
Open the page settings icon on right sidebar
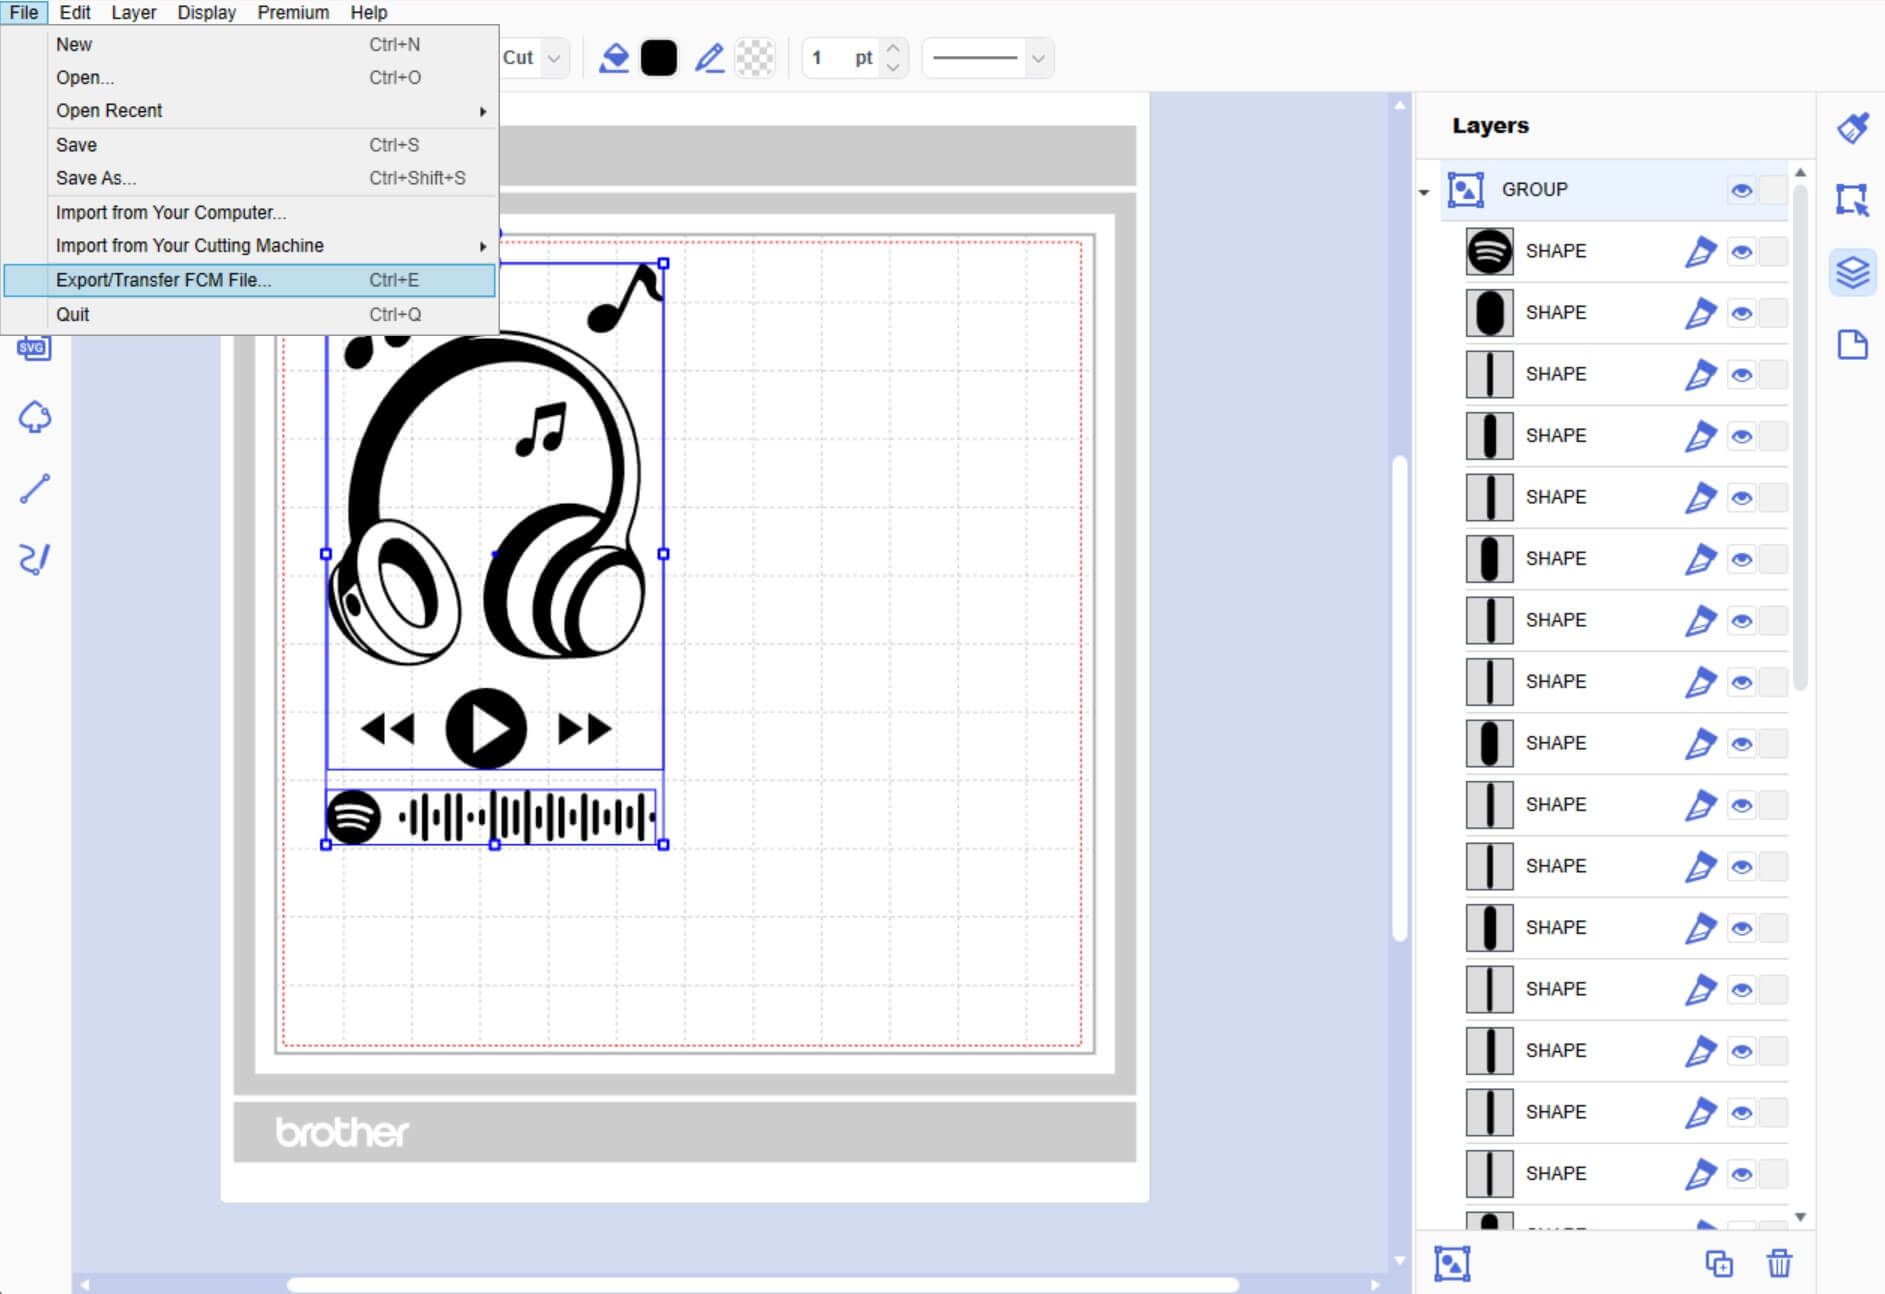[1852, 345]
